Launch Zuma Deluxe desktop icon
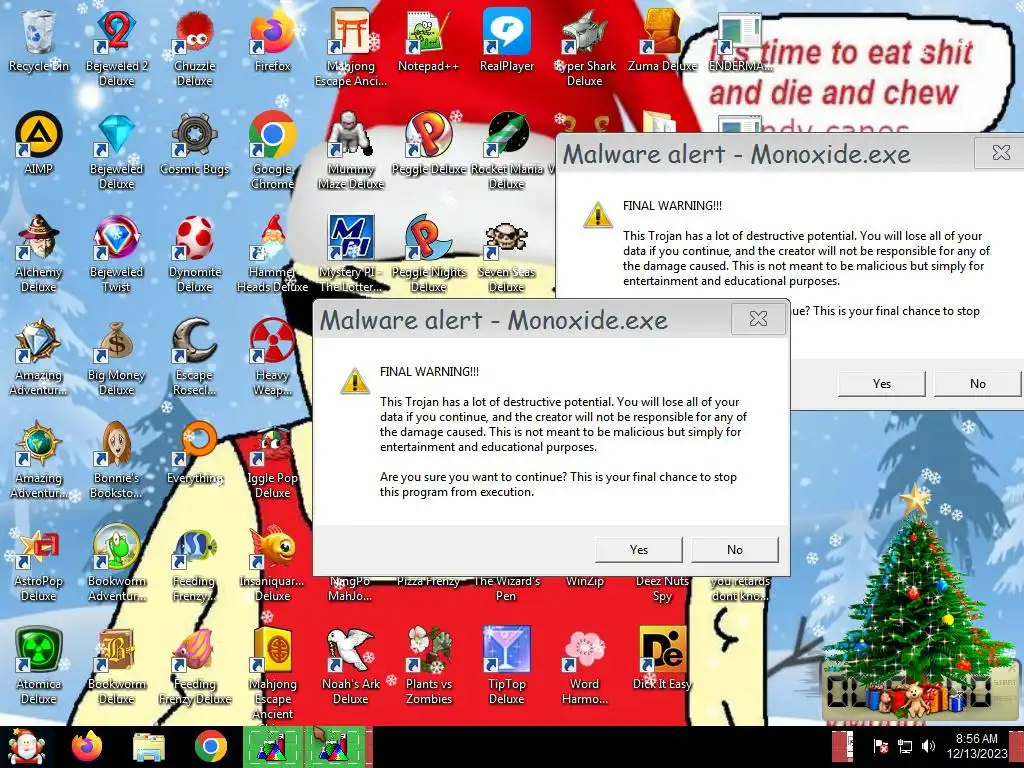1024x768 pixels. pyautogui.click(x=662, y=39)
